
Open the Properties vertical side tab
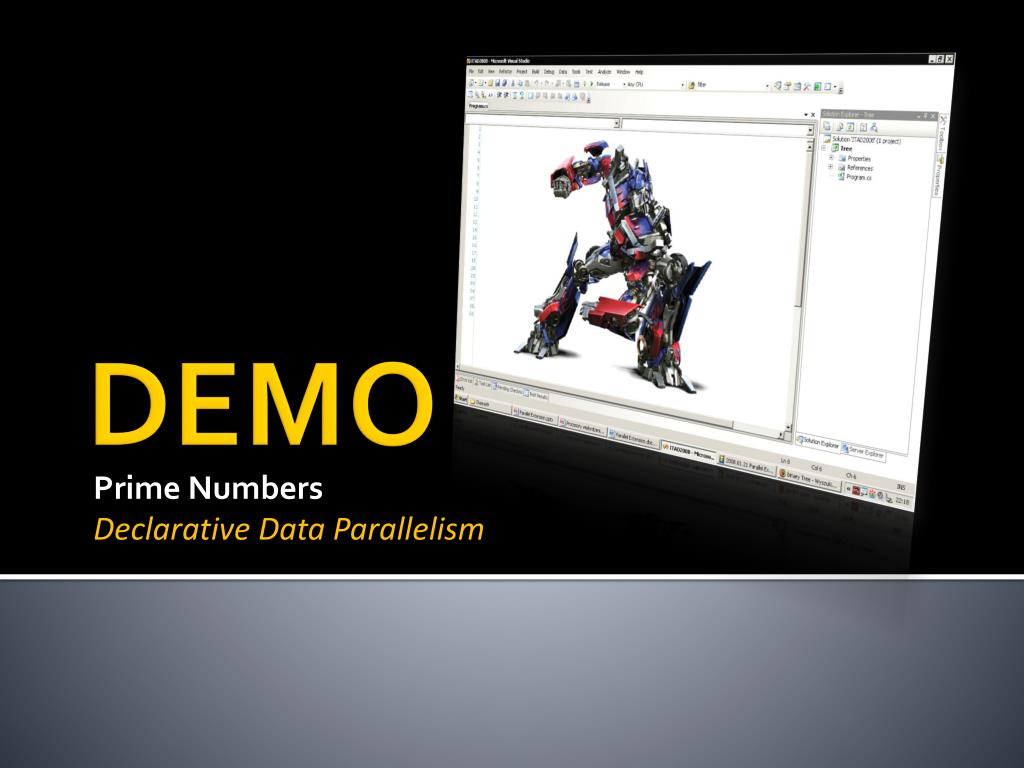click(x=937, y=175)
